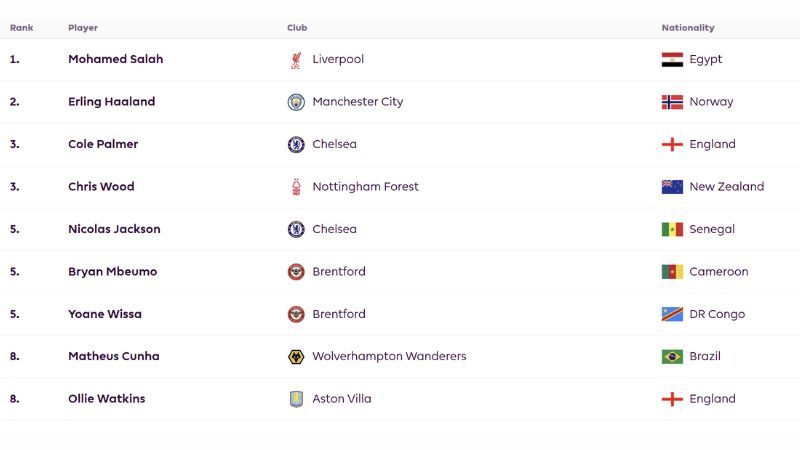Click the DR Congo flag icon
The width and height of the screenshot is (800, 450).
tap(672, 314)
